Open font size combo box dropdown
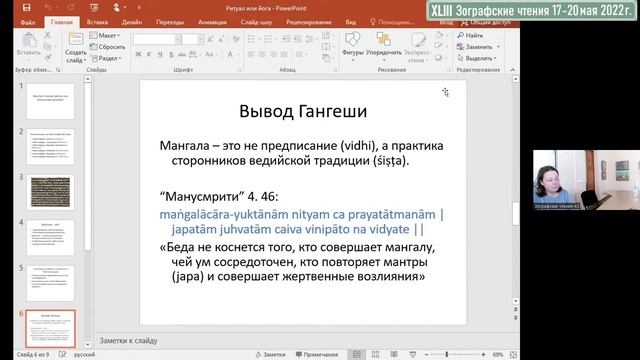 coord(200,39)
